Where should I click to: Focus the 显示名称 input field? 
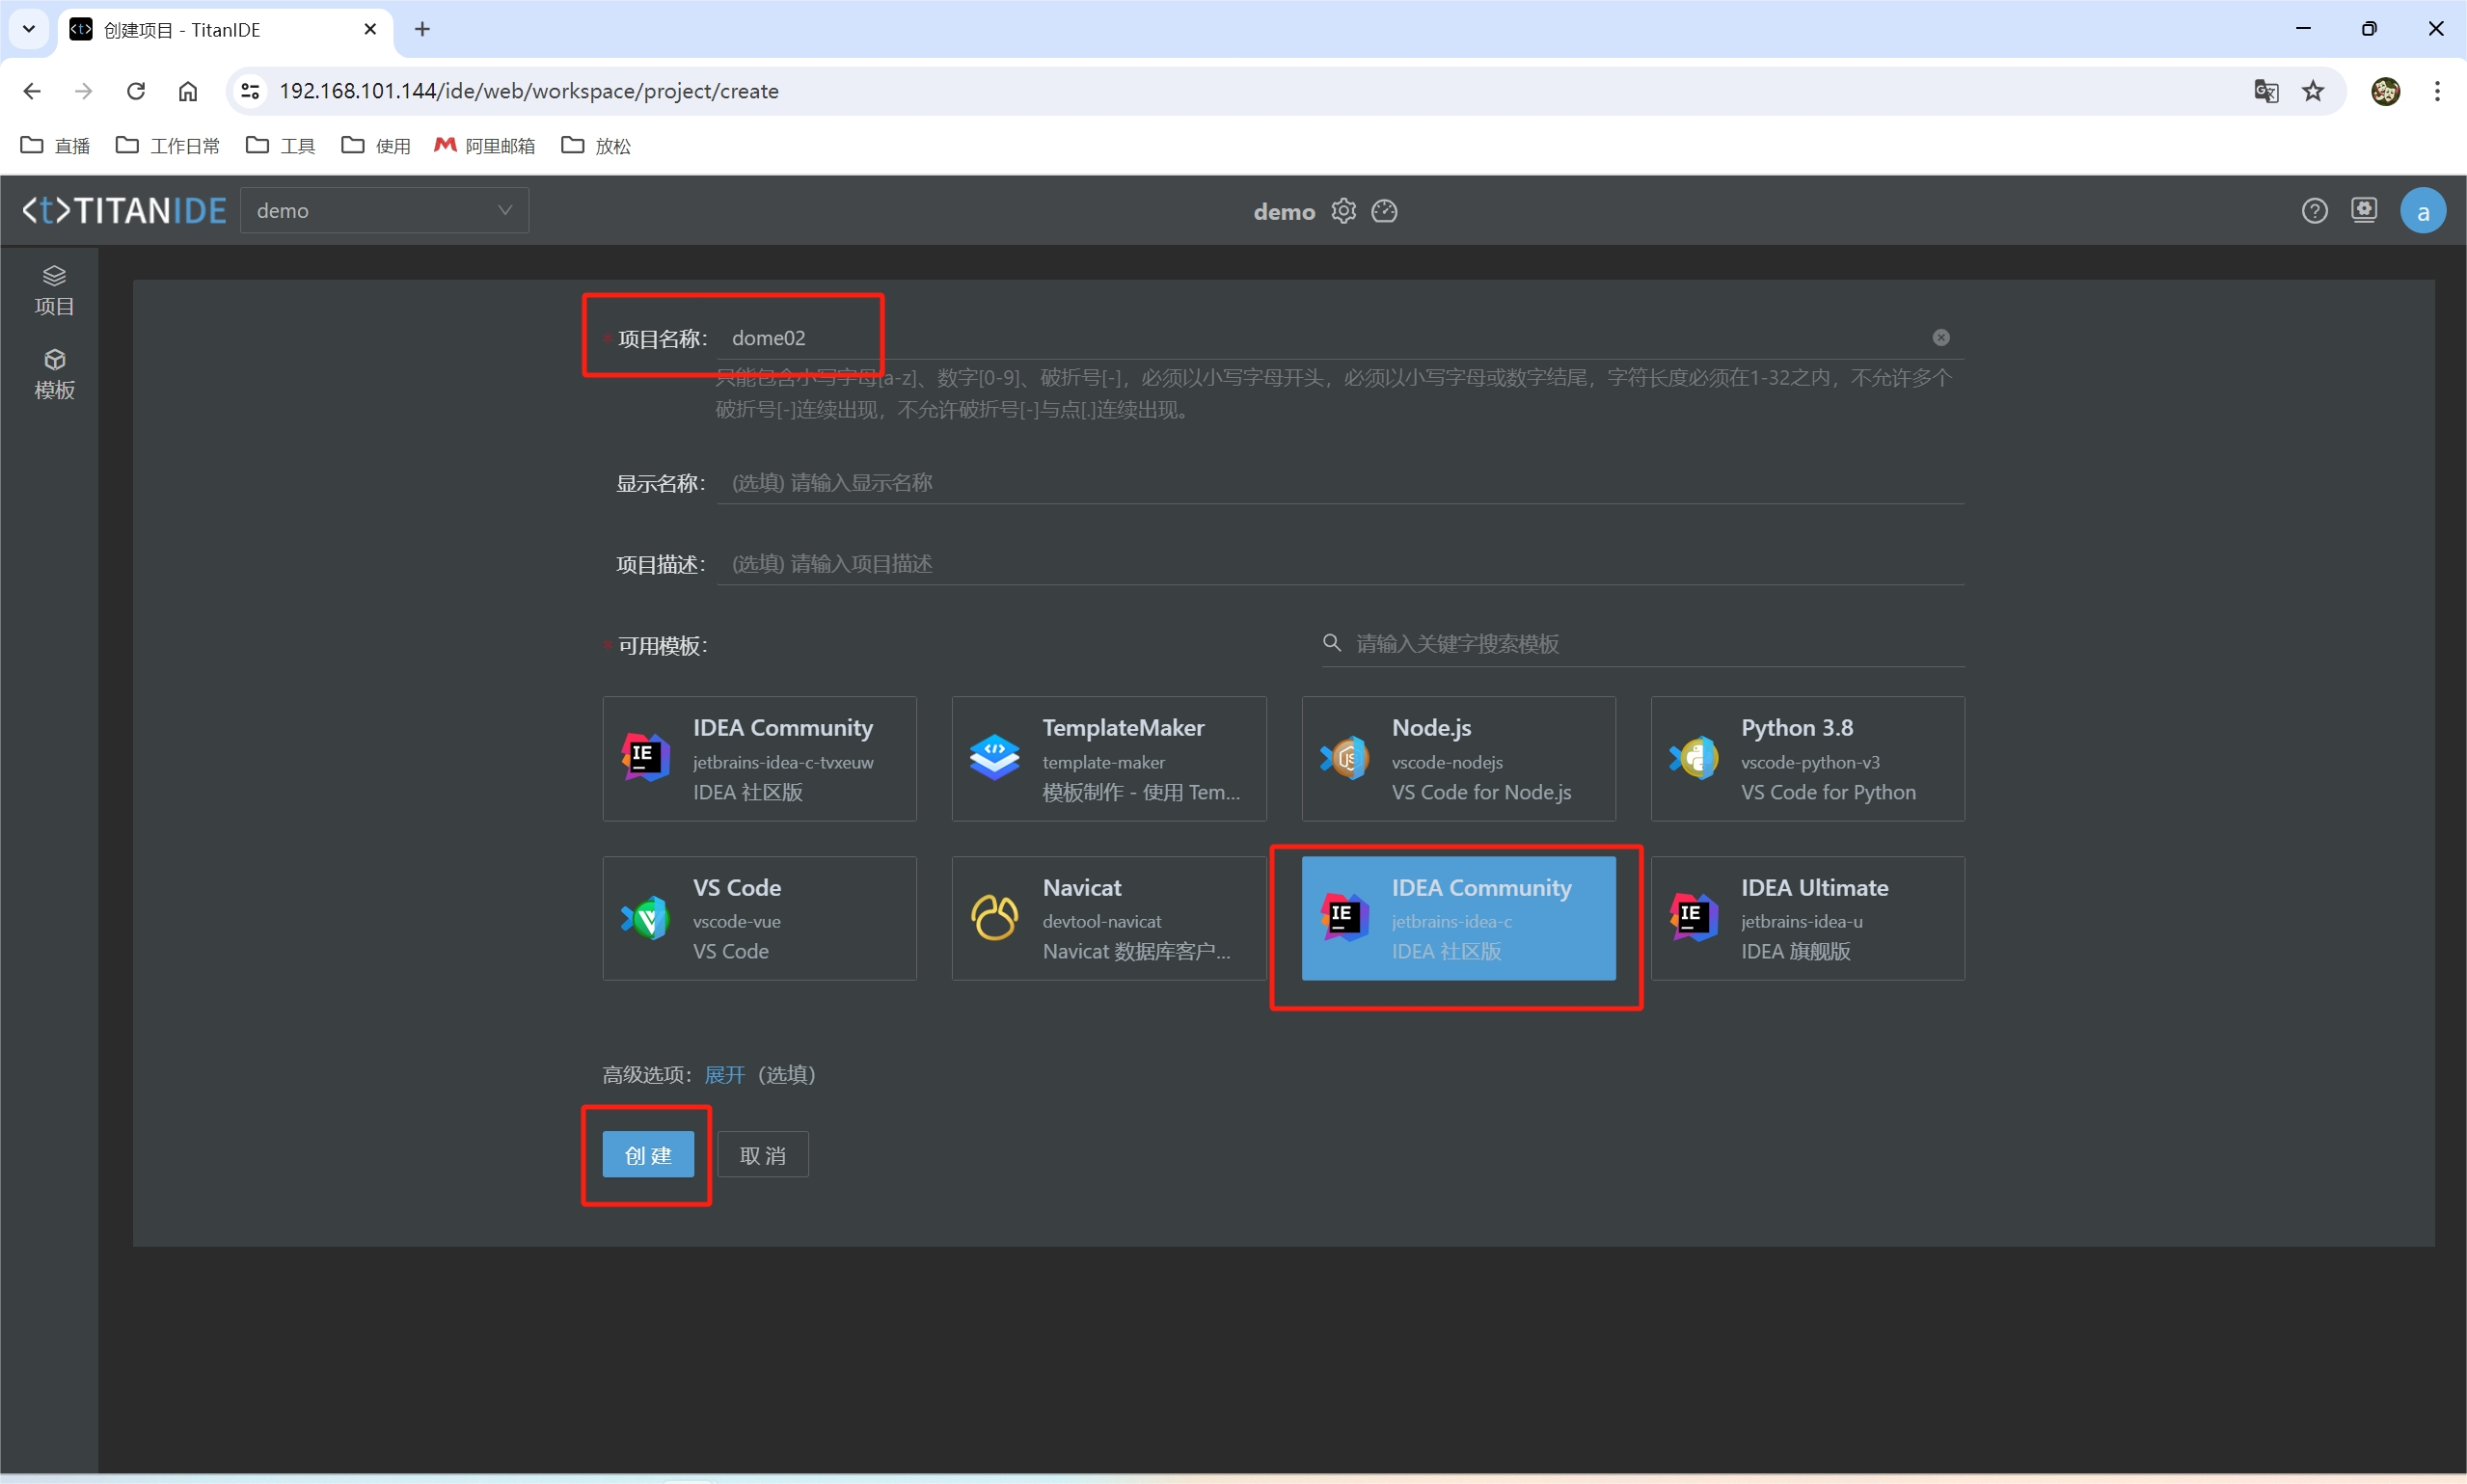point(1340,483)
